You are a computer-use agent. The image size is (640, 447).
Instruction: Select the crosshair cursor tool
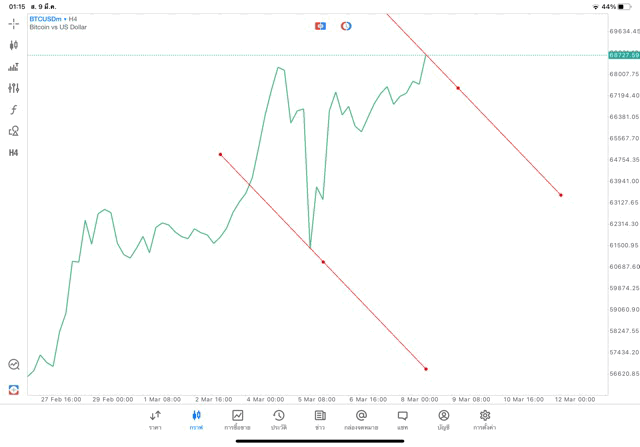[14, 23]
